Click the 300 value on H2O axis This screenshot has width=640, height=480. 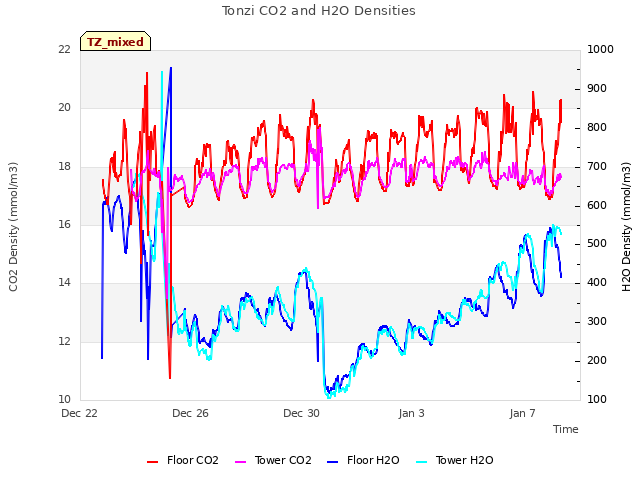click(x=597, y=322)
